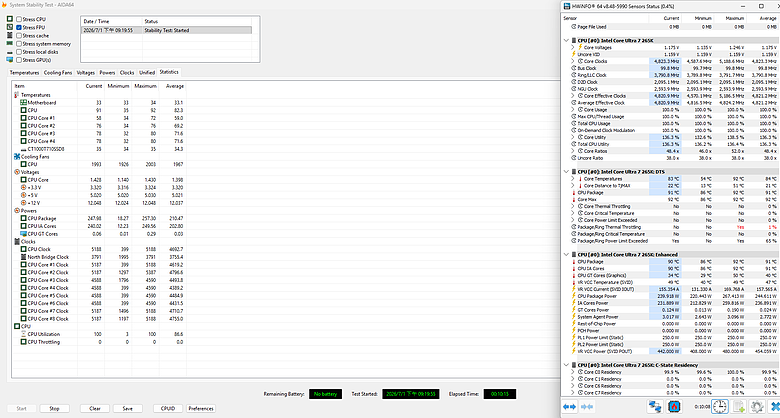
Task: Click HWiNFO logging file plus icon
Action: pos(739,407)
